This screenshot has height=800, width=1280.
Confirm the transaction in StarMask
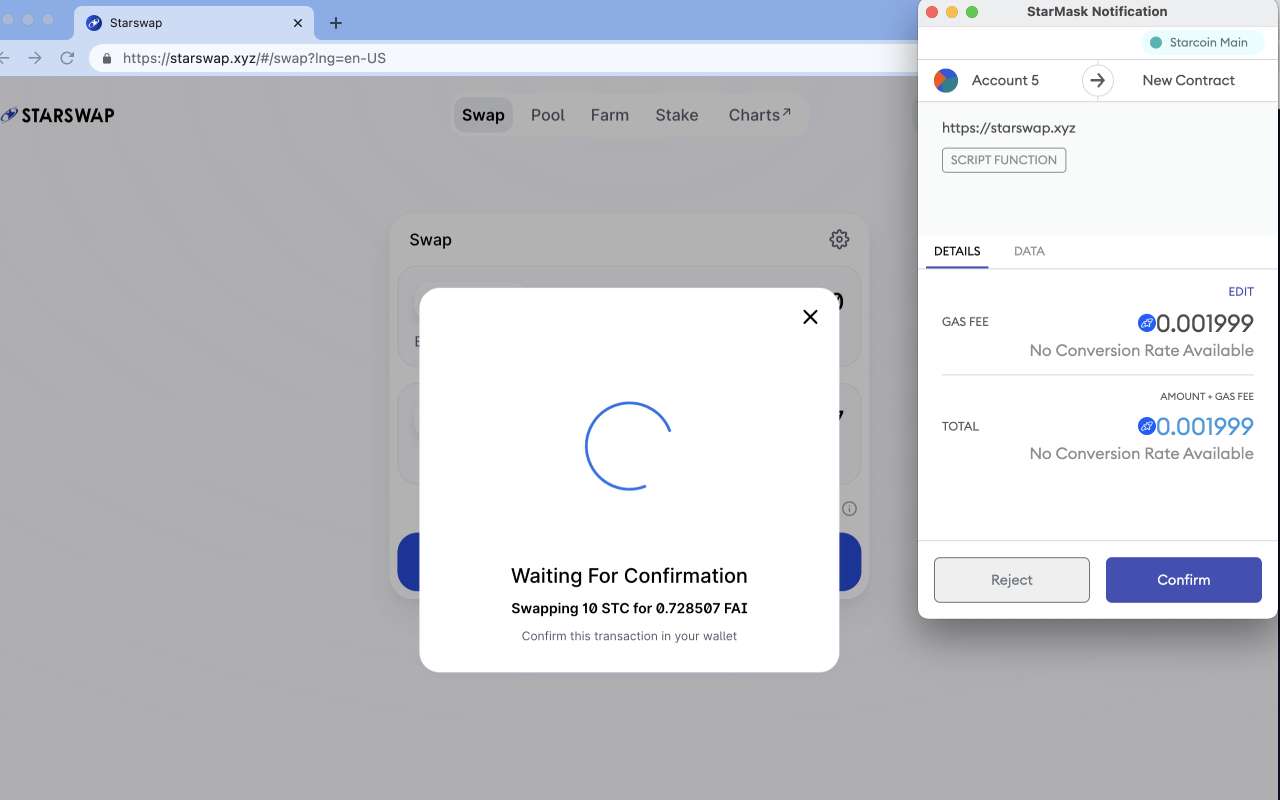point(1183,580)
